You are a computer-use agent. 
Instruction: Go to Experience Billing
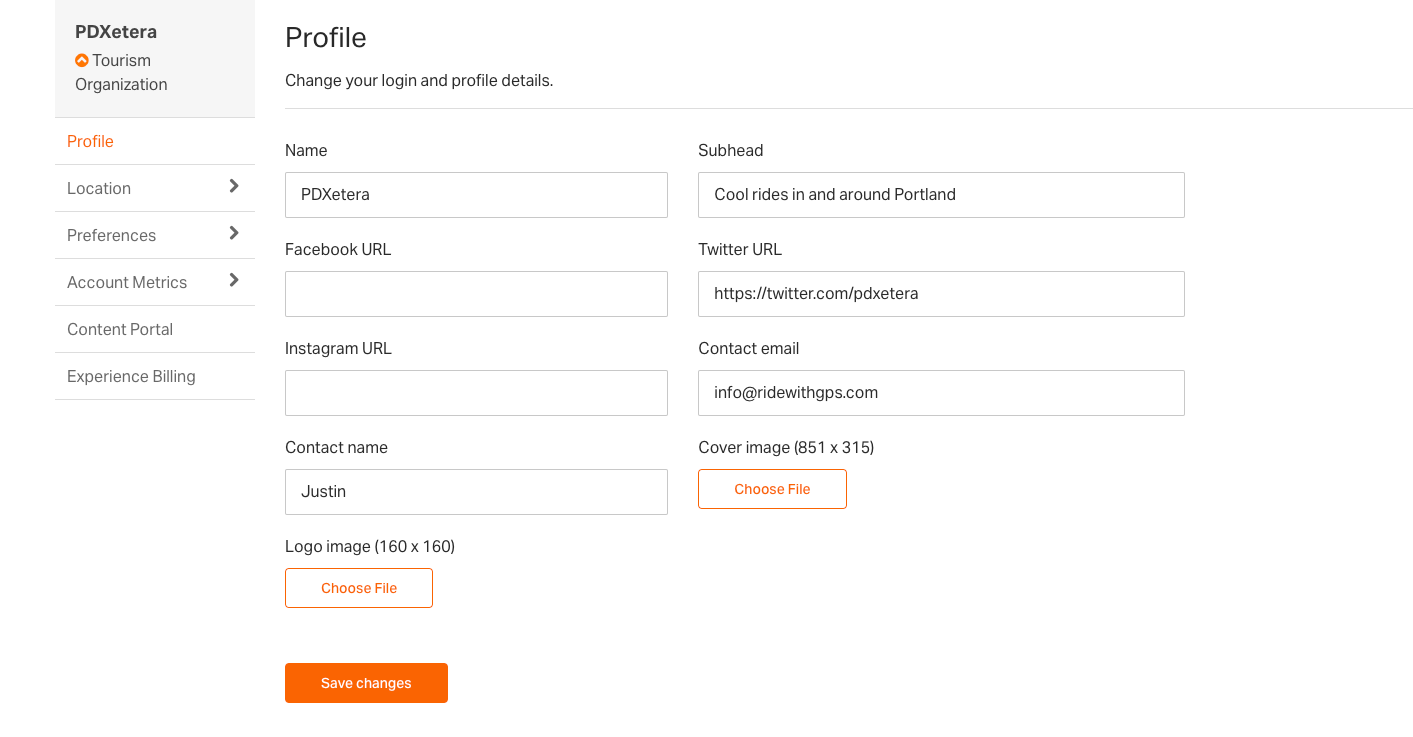click(x=155, y=376)
